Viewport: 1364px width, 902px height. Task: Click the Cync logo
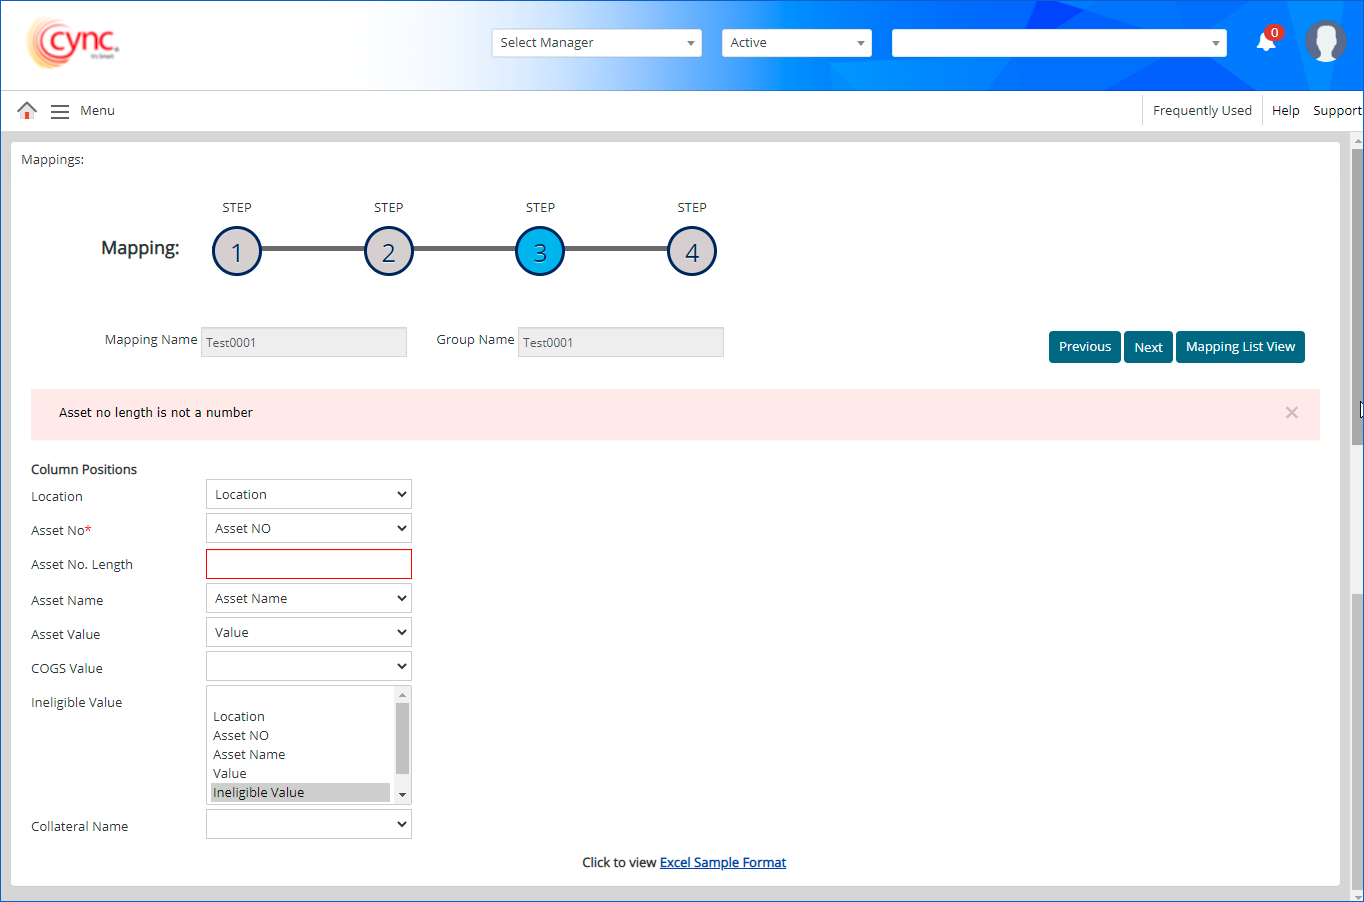(73, 43)
